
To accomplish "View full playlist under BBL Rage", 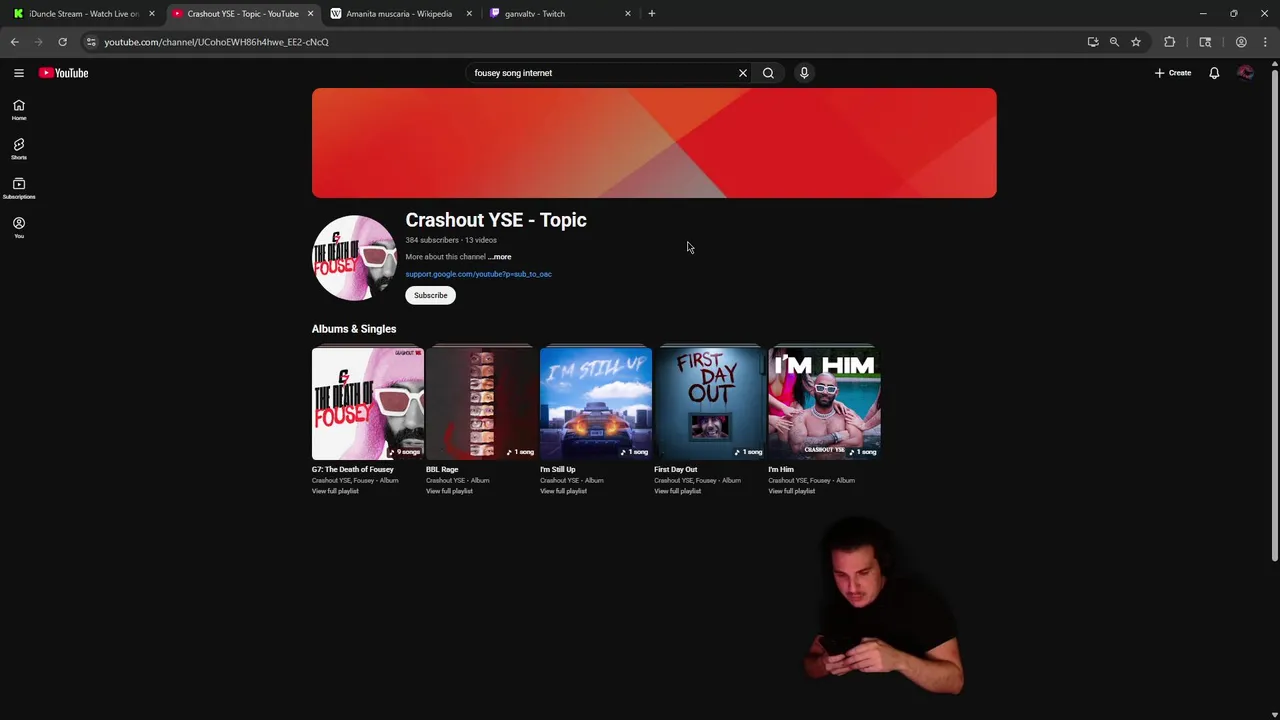I will tap(449, 491).
